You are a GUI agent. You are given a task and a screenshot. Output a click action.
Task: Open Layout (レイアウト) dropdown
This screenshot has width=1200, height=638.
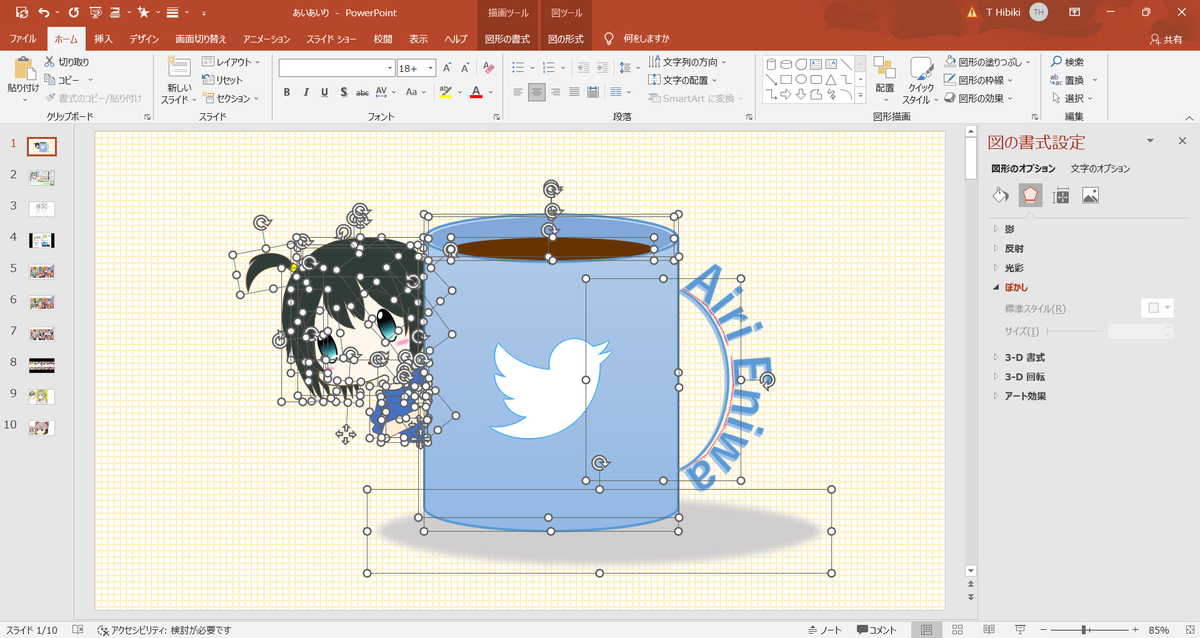click(x=231, y=62)
